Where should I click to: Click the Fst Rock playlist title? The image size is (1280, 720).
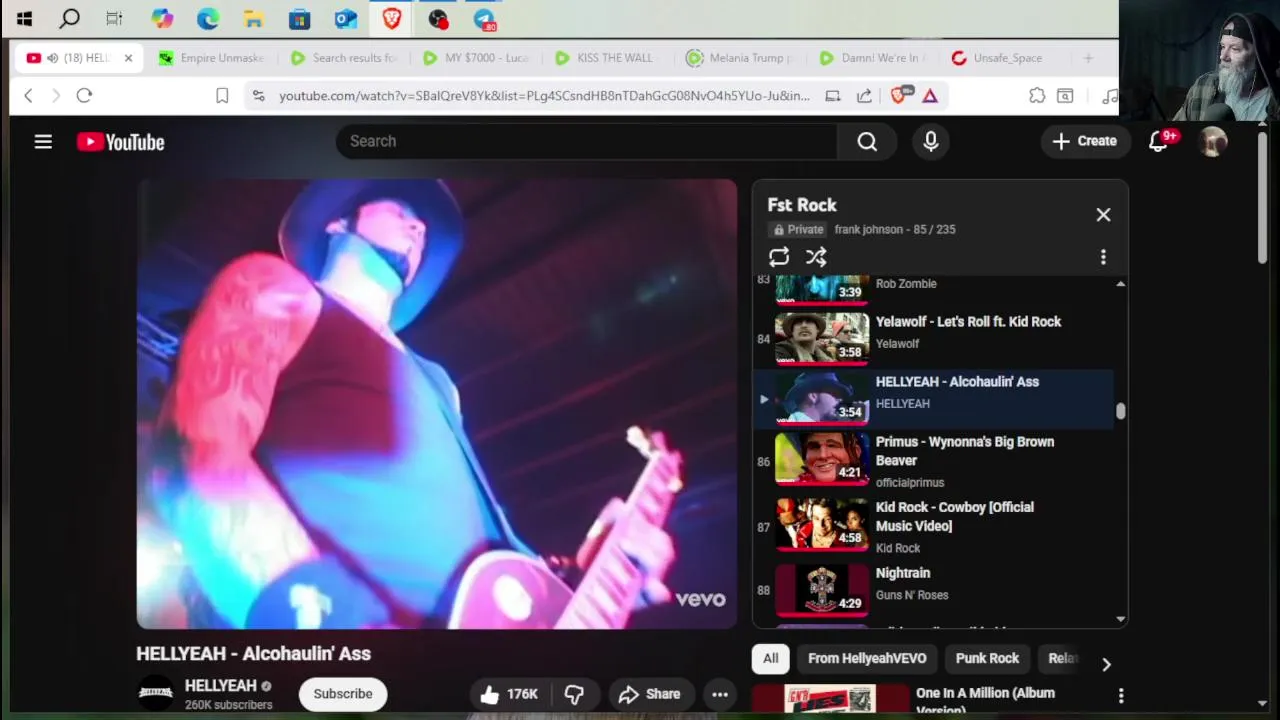[802, 205]
